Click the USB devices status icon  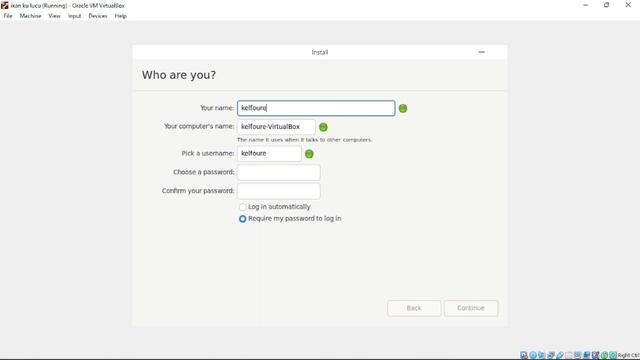tap(560, 355)
